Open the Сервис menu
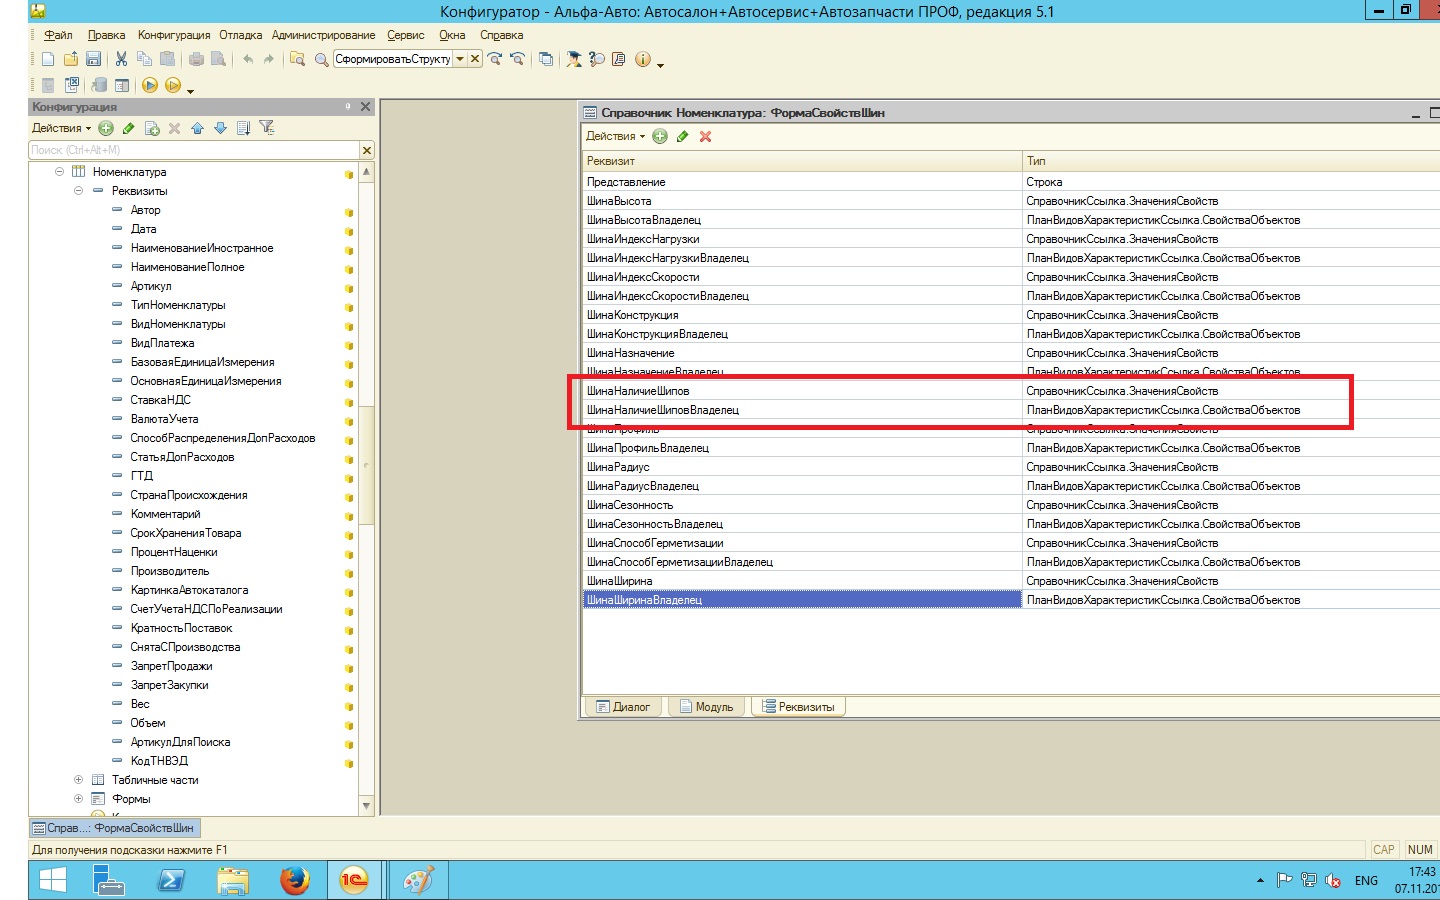This screenshot has width=1440, height=900. click(x=406, y=35)
